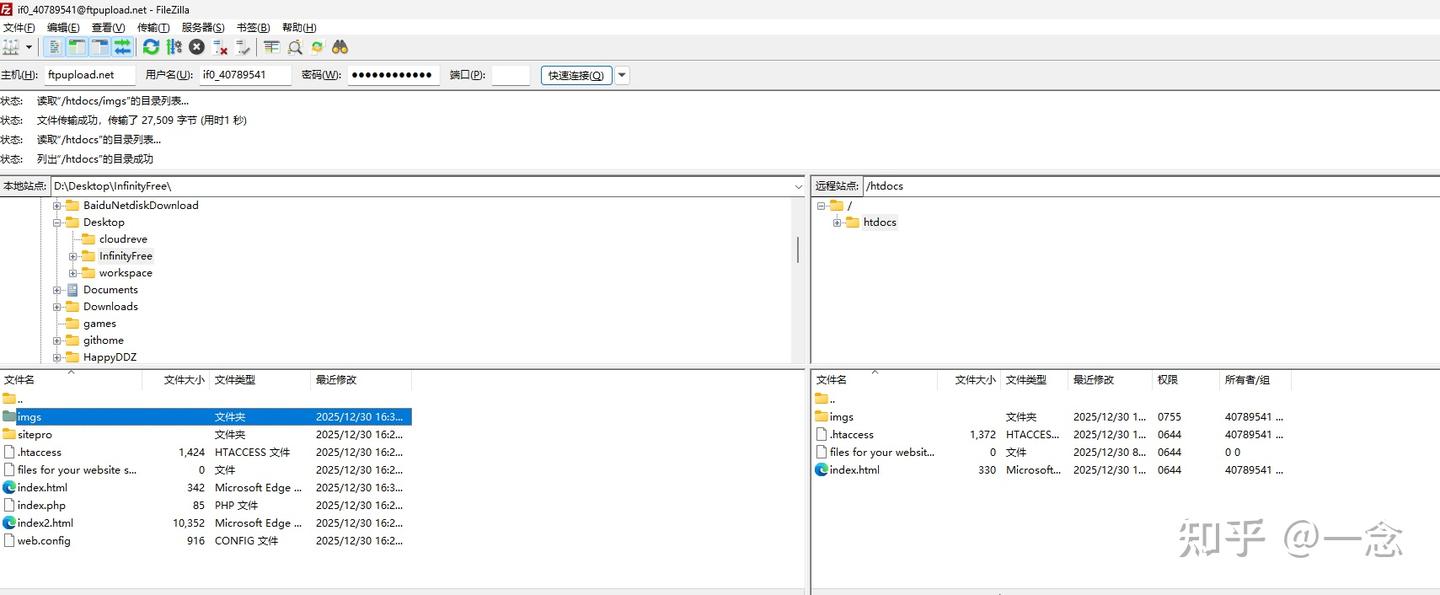Cancel the current operation
Screen dimensions: 1440x595
[197, 47]
